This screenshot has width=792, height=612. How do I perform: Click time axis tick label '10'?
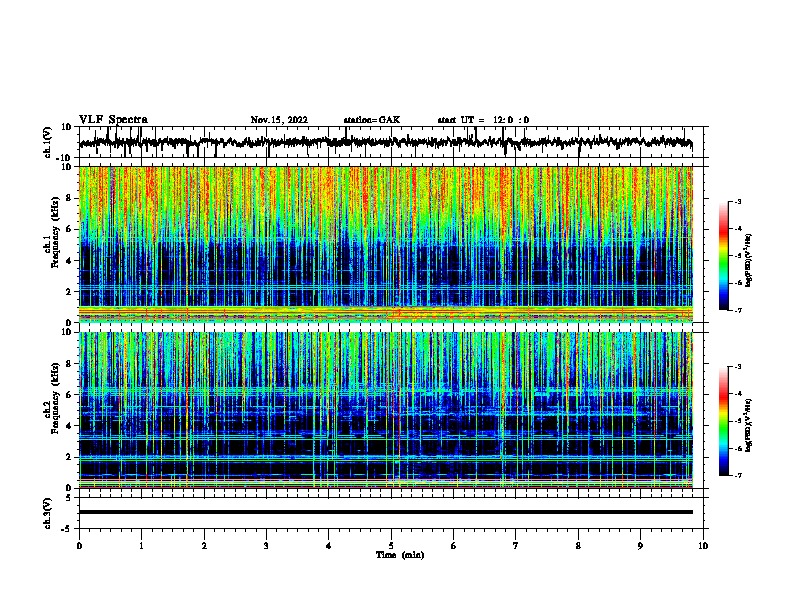point(703,546)
